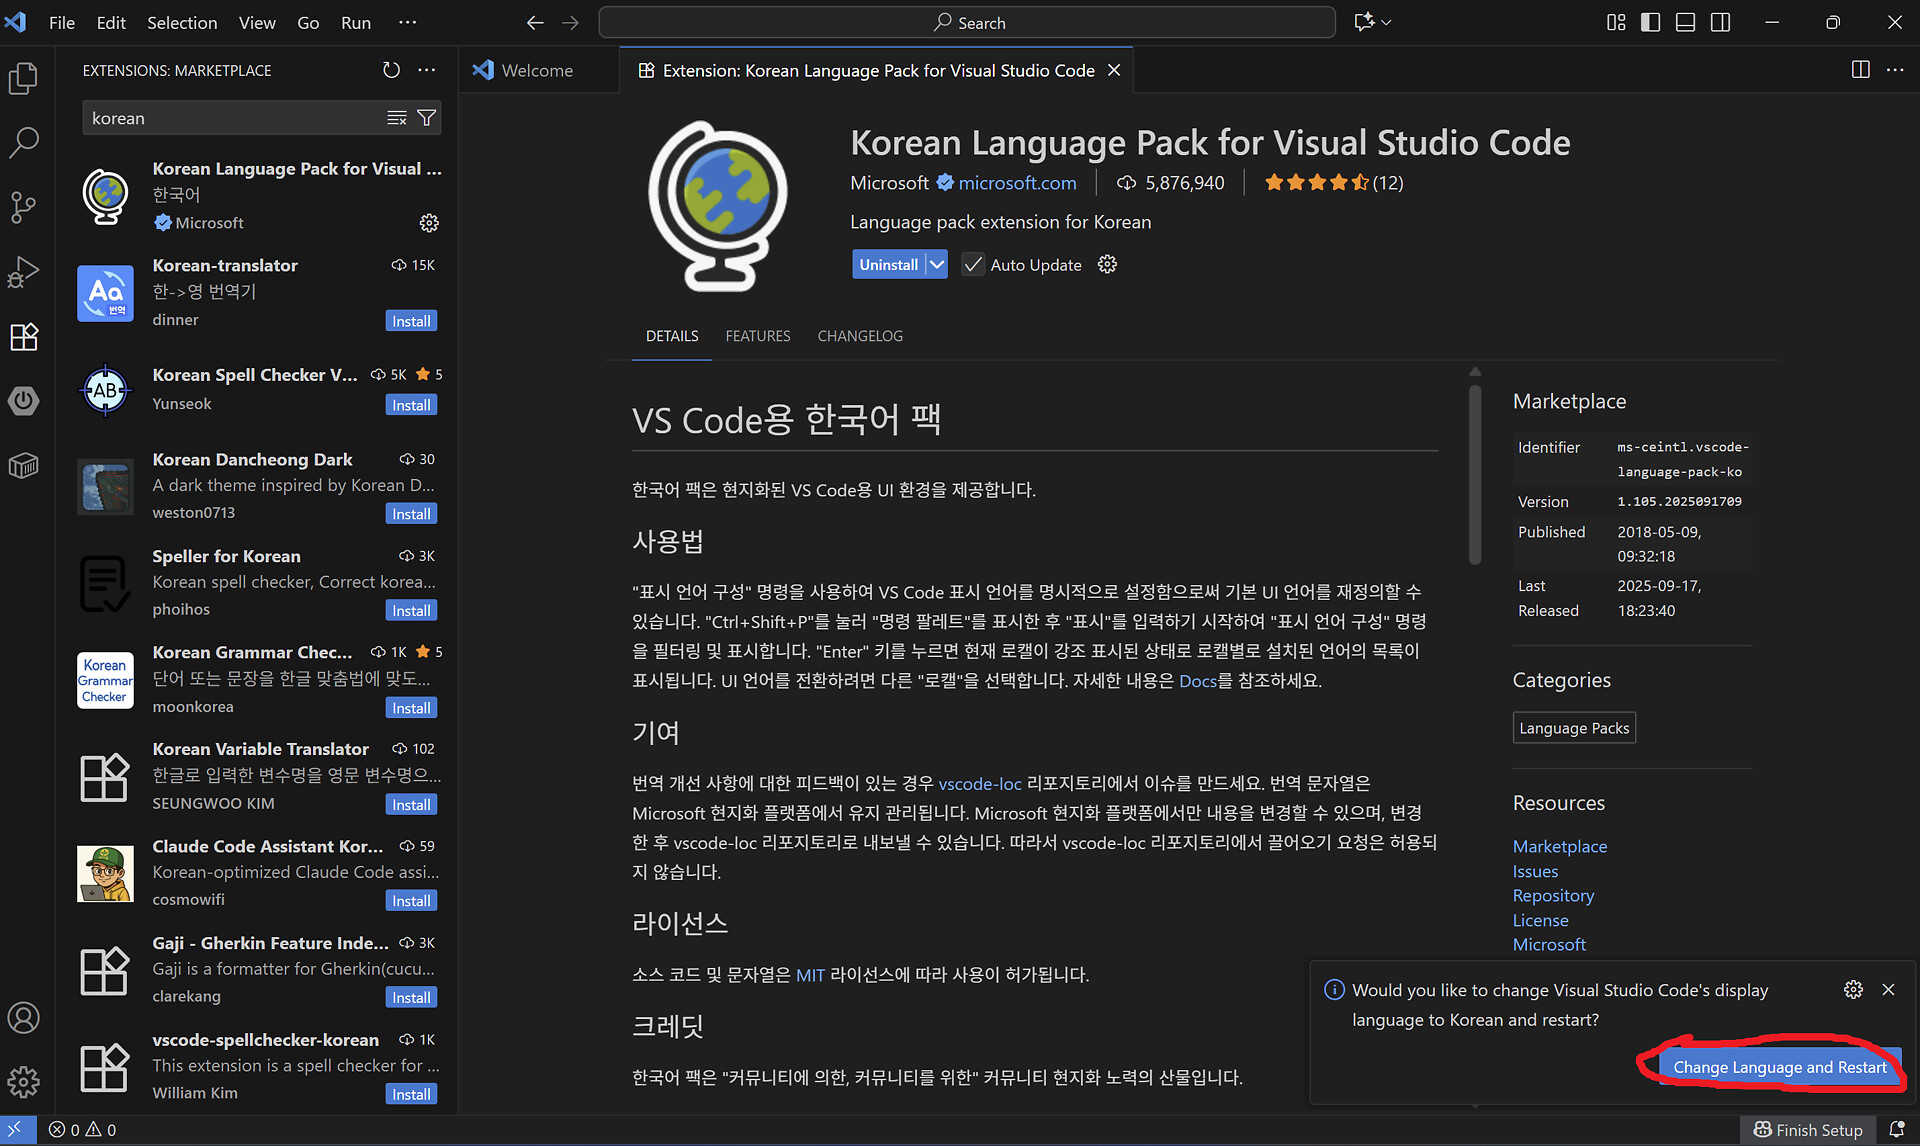The width and height of the screenshot is (1920, 1146).
Task: Expand the hidden menus ellipsis in menu bar
Action: click(407, 22)
